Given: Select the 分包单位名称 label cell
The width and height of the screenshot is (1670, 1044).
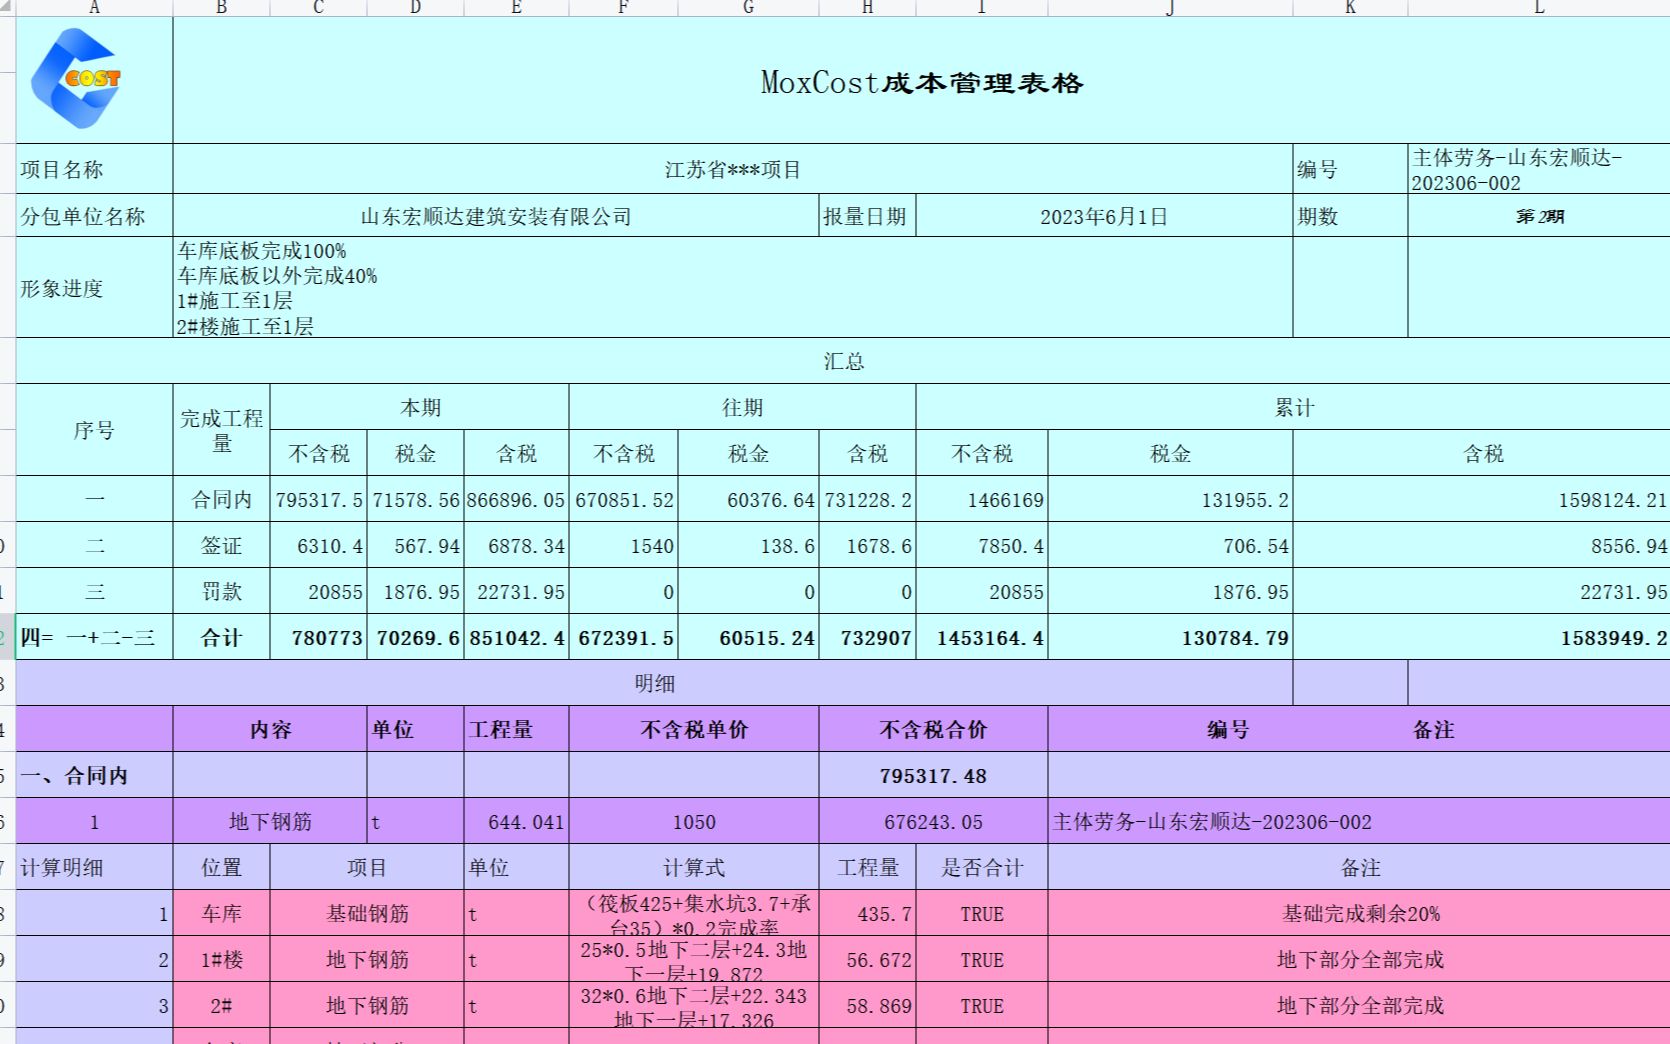Looking at the screenshot, I should click(x=94, y=216).
